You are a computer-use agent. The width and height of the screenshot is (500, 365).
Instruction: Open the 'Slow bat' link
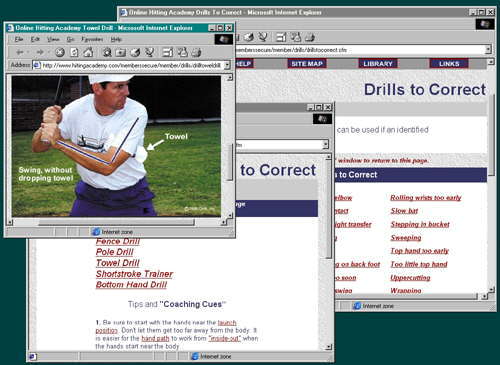tap(404, 211)
